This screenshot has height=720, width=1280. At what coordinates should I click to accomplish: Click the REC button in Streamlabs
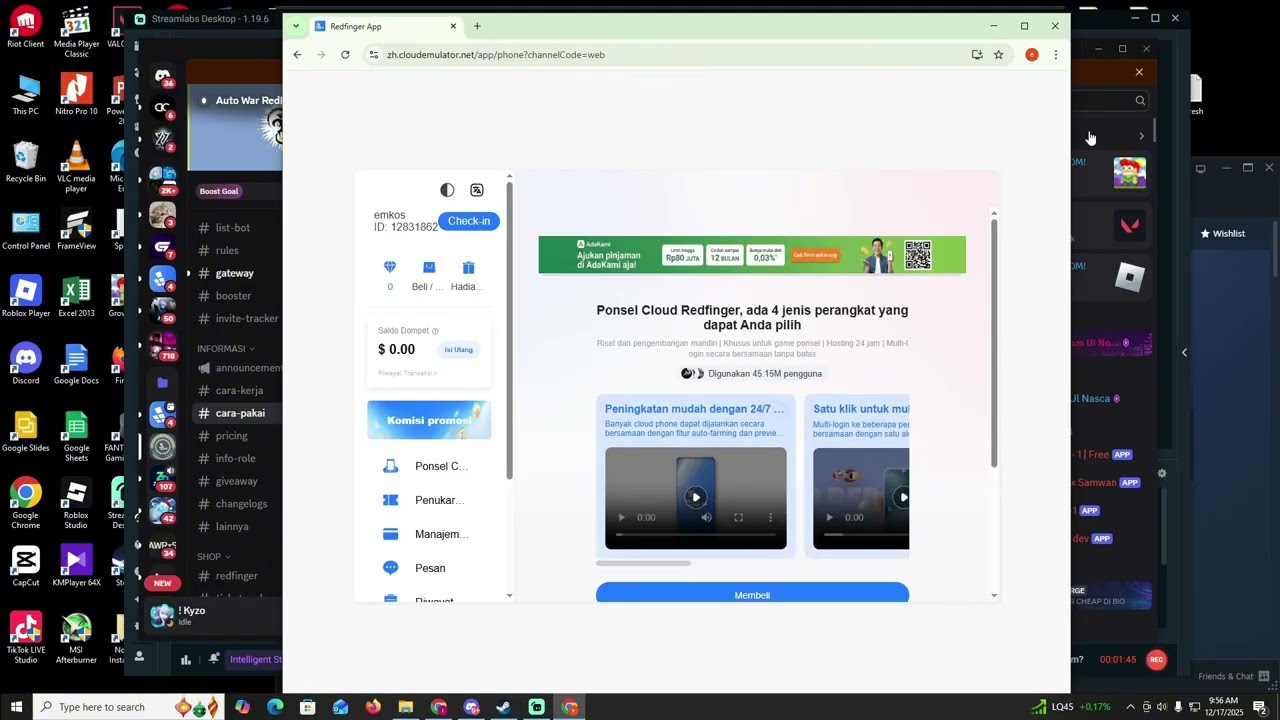pos(1156,660)
